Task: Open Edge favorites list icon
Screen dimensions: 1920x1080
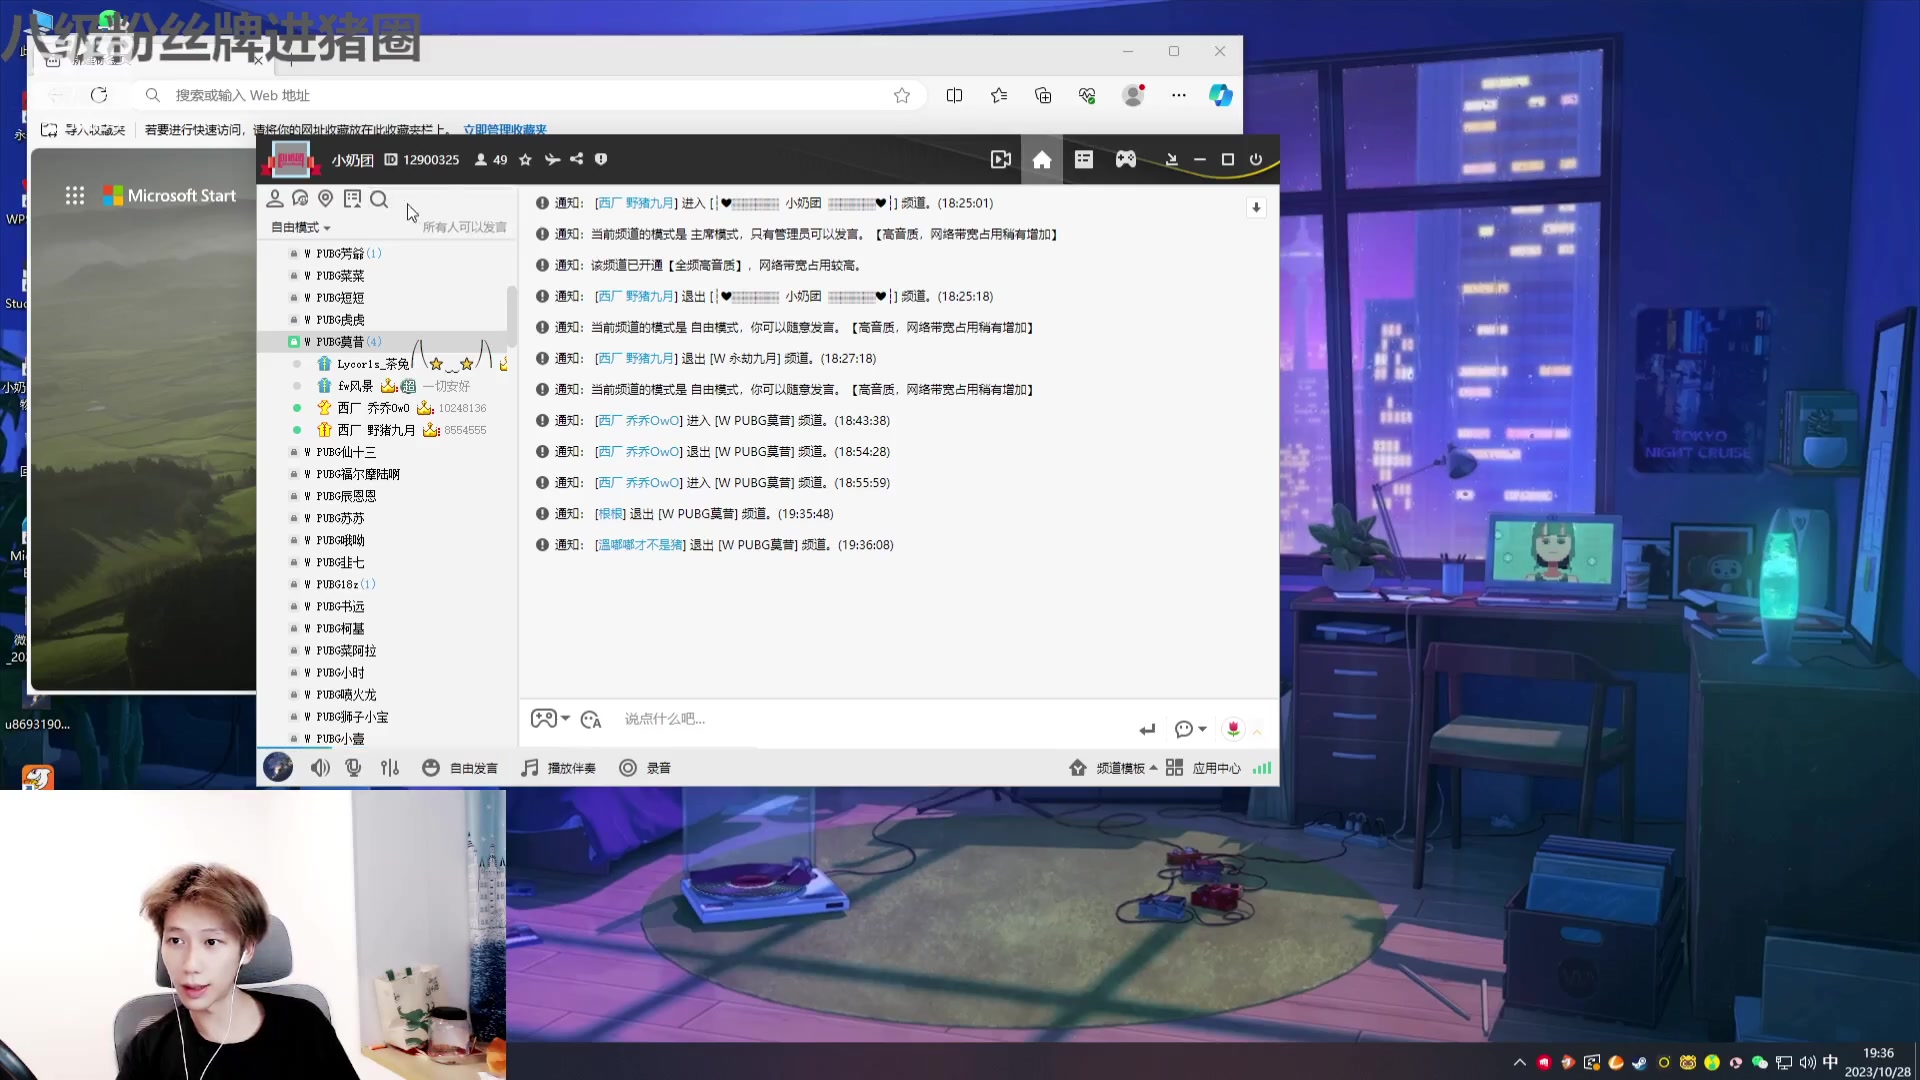Action: (x=999, y=95)
